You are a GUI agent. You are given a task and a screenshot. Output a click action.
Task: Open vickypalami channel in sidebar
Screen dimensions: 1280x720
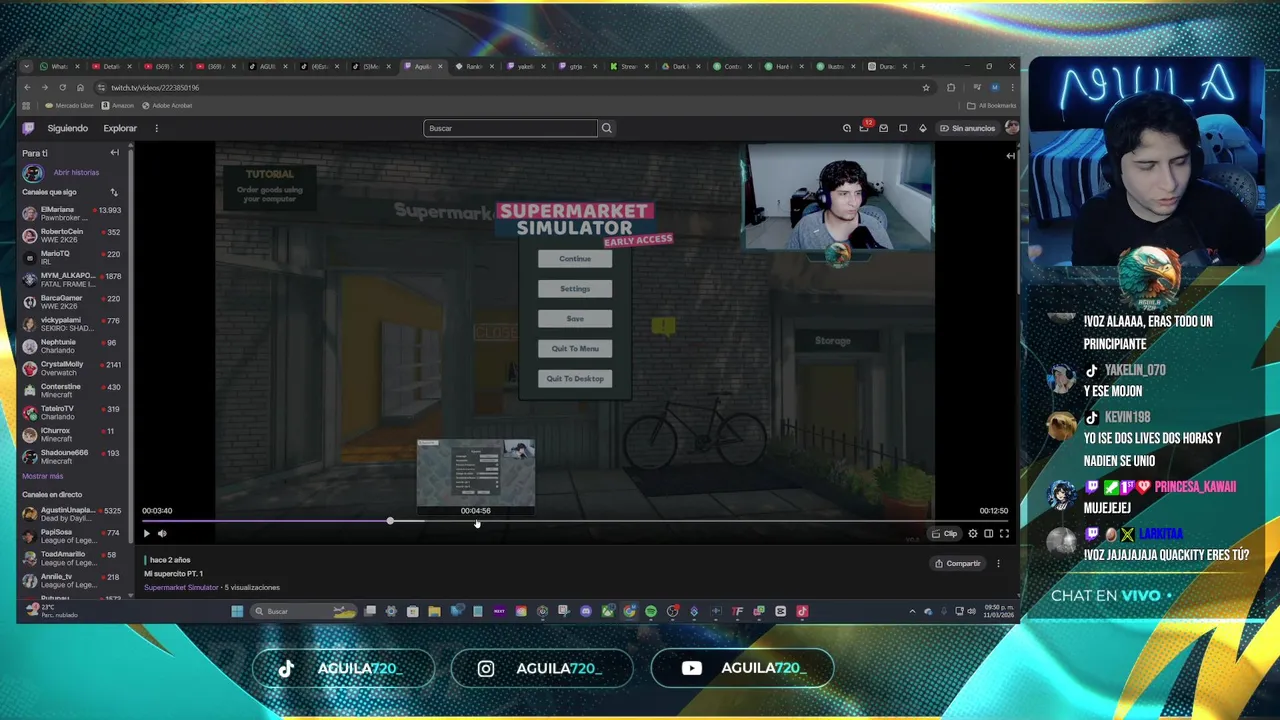point(72,324)
